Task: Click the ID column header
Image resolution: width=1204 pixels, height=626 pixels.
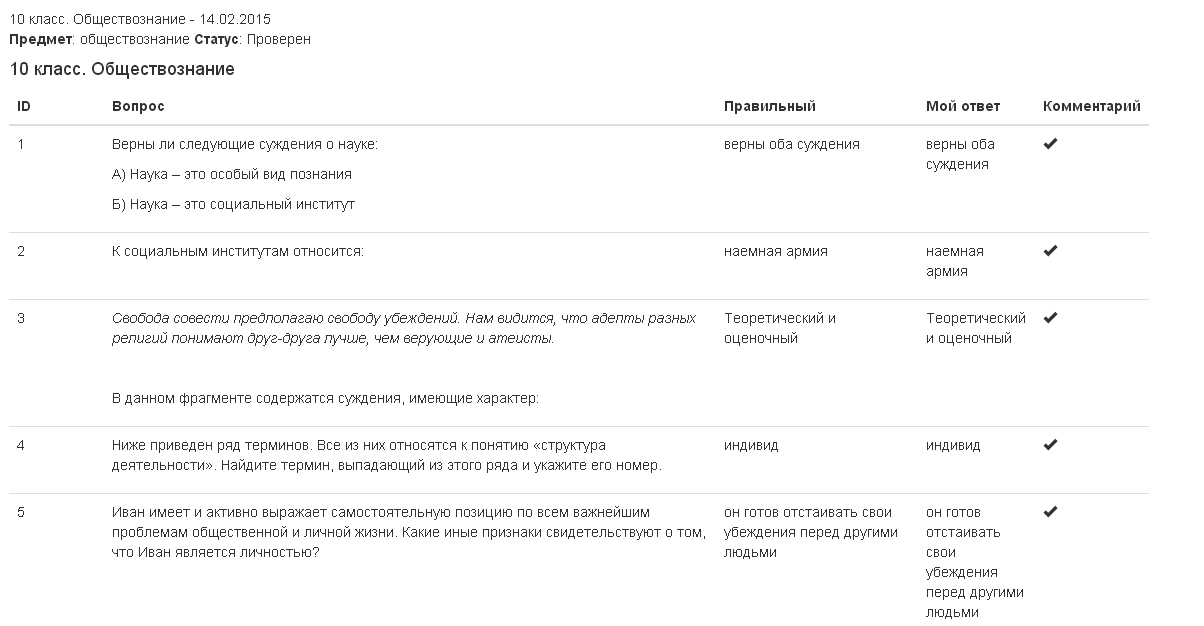Action: pyautogui.click(x=24, y=106)
